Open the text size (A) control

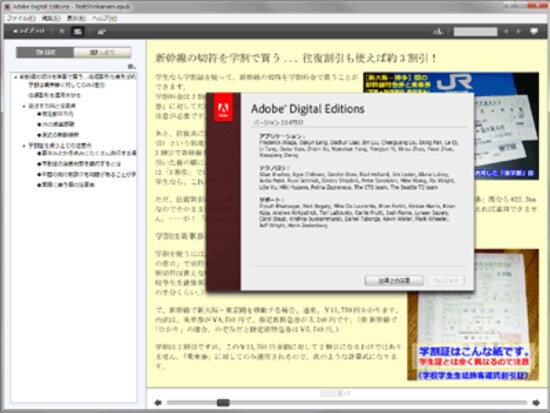pyautogui.click(x=437, y=32)
